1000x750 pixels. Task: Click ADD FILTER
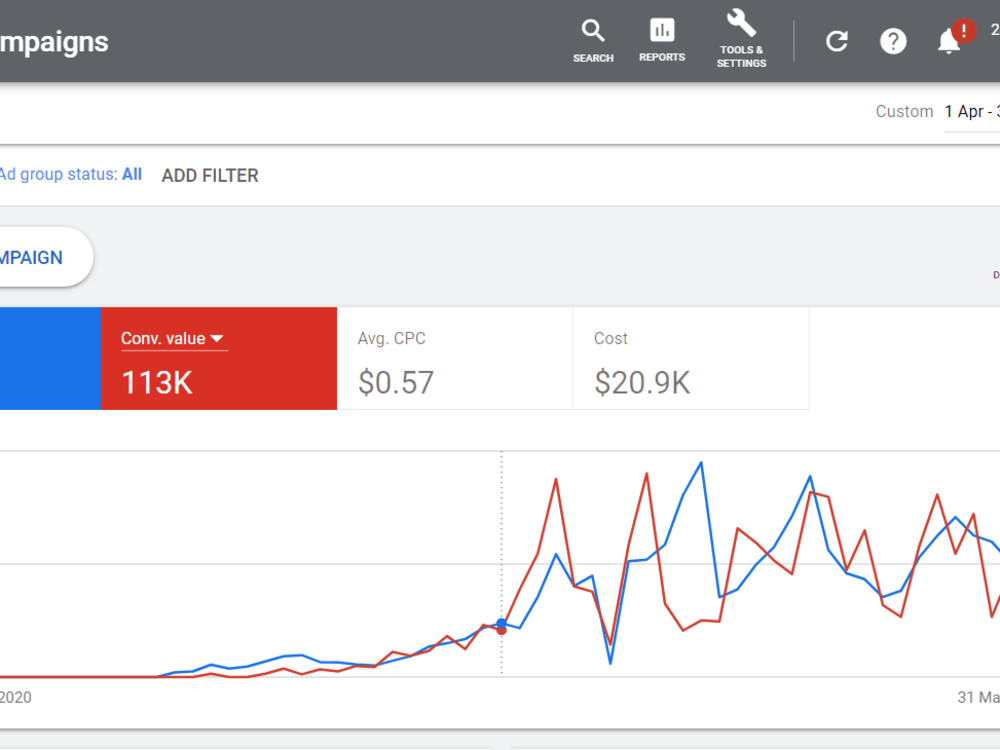[x=210, y=175]
